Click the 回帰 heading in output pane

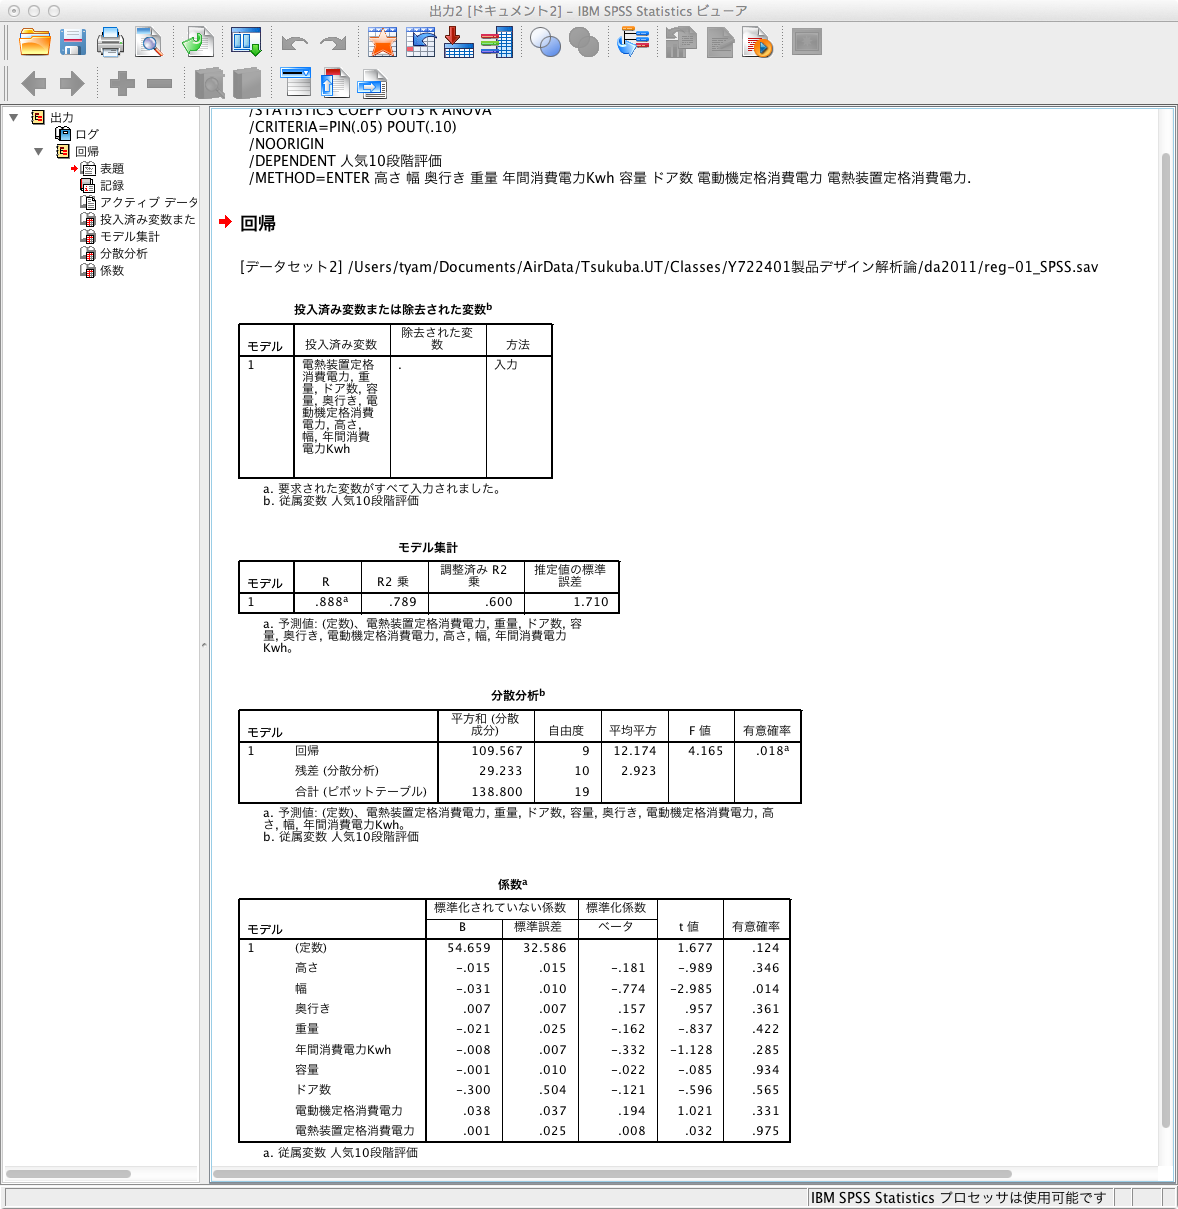pyautogui.click(x=258, y=224)
